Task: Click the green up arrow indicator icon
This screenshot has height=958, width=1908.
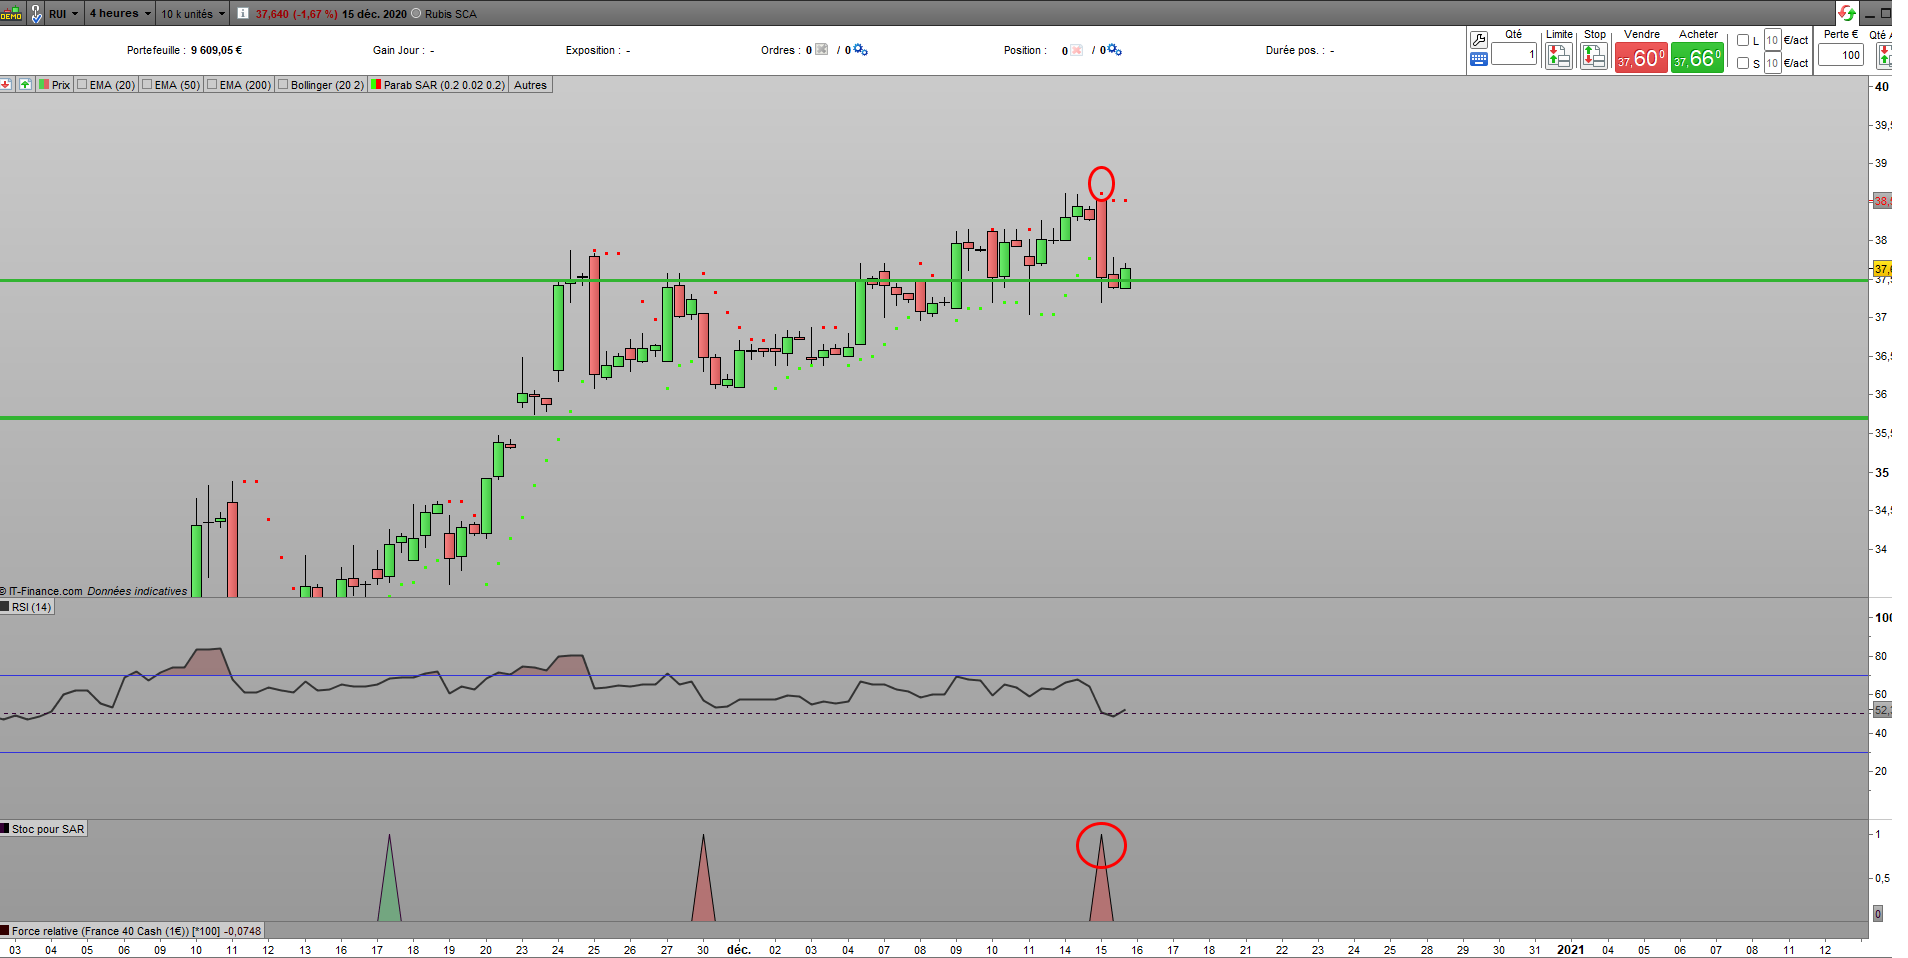Action: 25,85
